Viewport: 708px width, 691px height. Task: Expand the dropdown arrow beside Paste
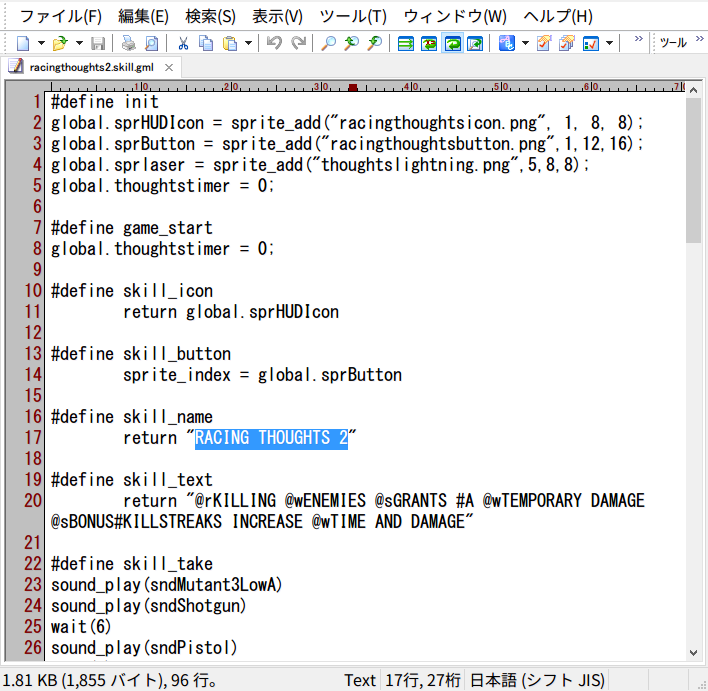[248, 43]
